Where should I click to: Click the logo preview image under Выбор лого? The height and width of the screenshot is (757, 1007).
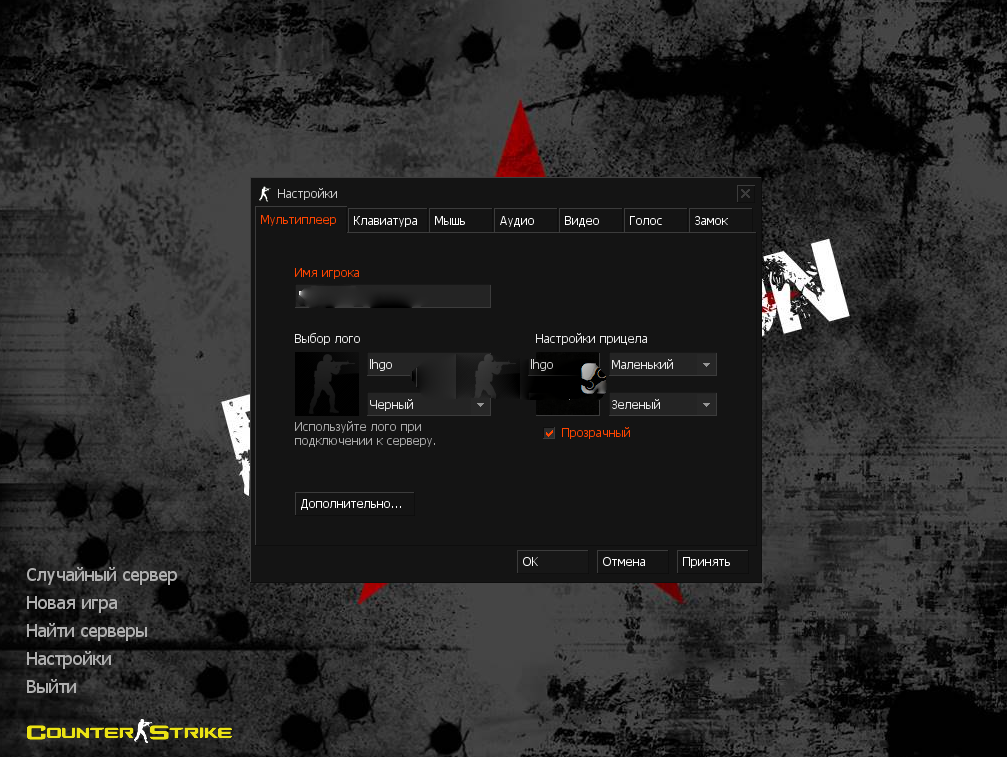coord(326,384)
